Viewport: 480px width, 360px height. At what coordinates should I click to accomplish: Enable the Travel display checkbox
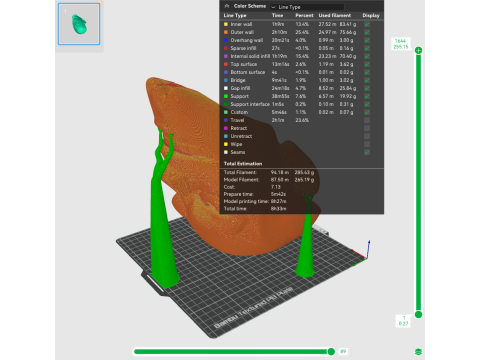(367, 120)
